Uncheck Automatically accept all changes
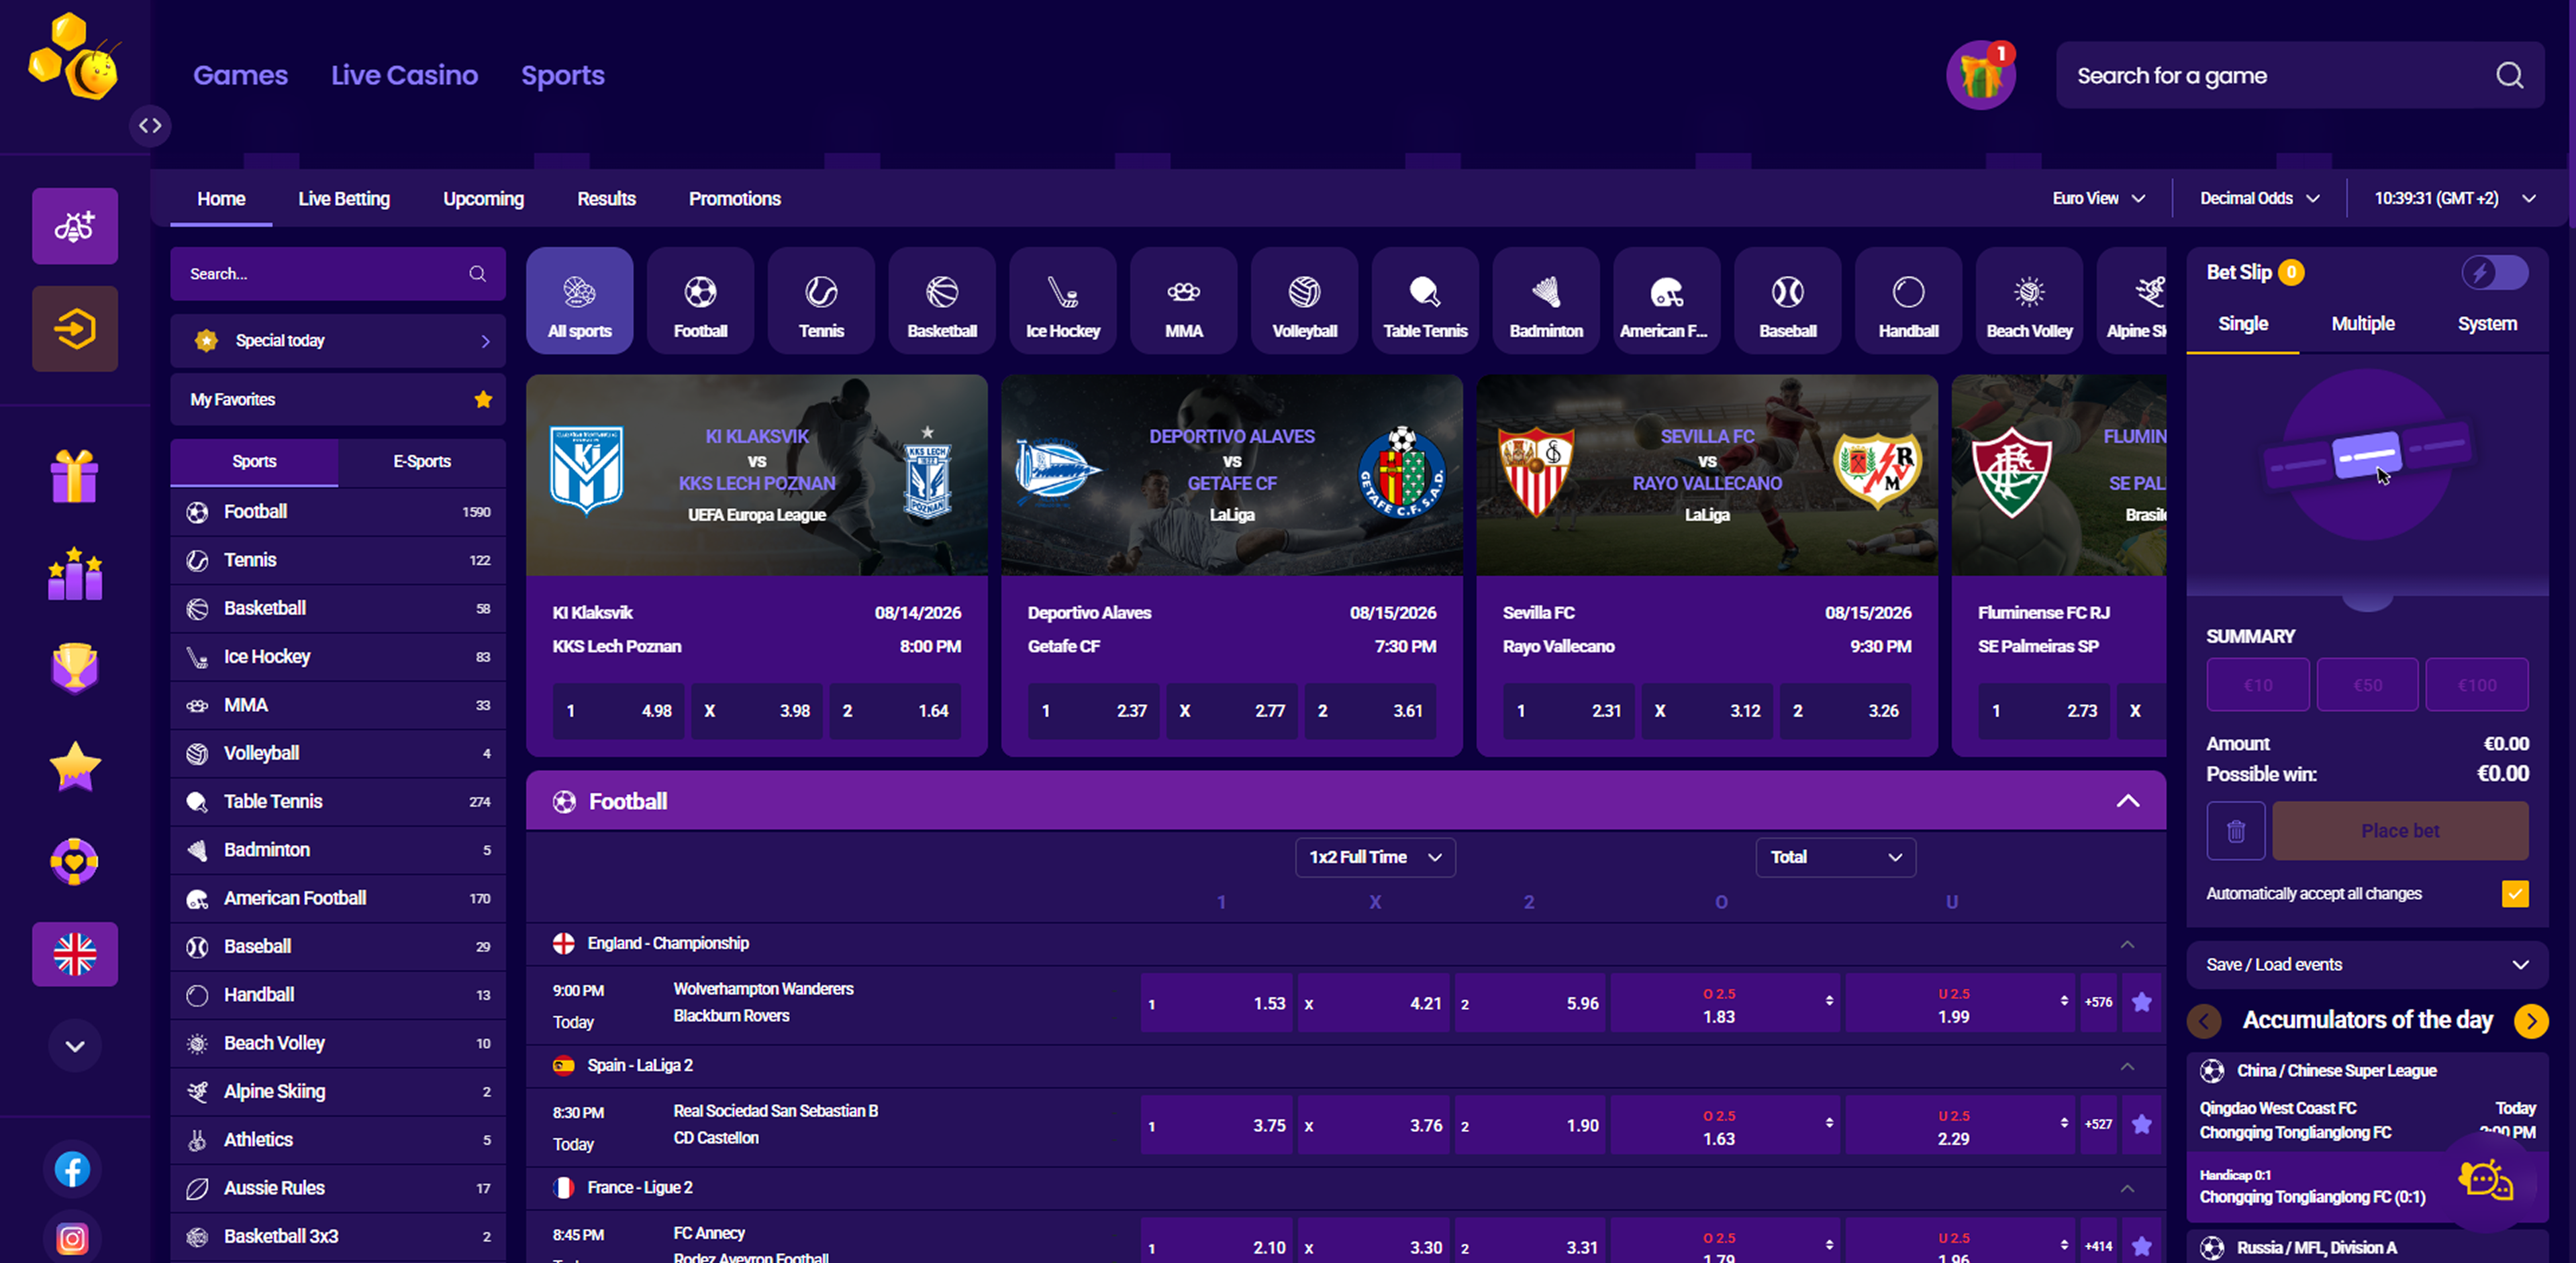Screen dimensions: 2576x1263 2515,893
